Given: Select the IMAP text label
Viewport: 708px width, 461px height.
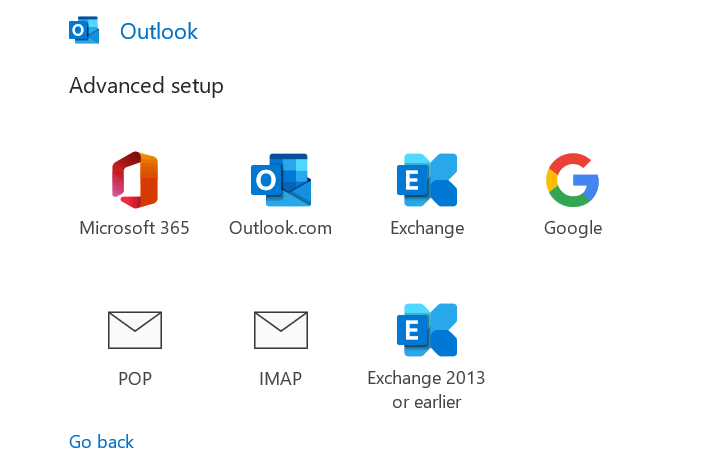Looking at the screenshot, I should click(280, 379).
